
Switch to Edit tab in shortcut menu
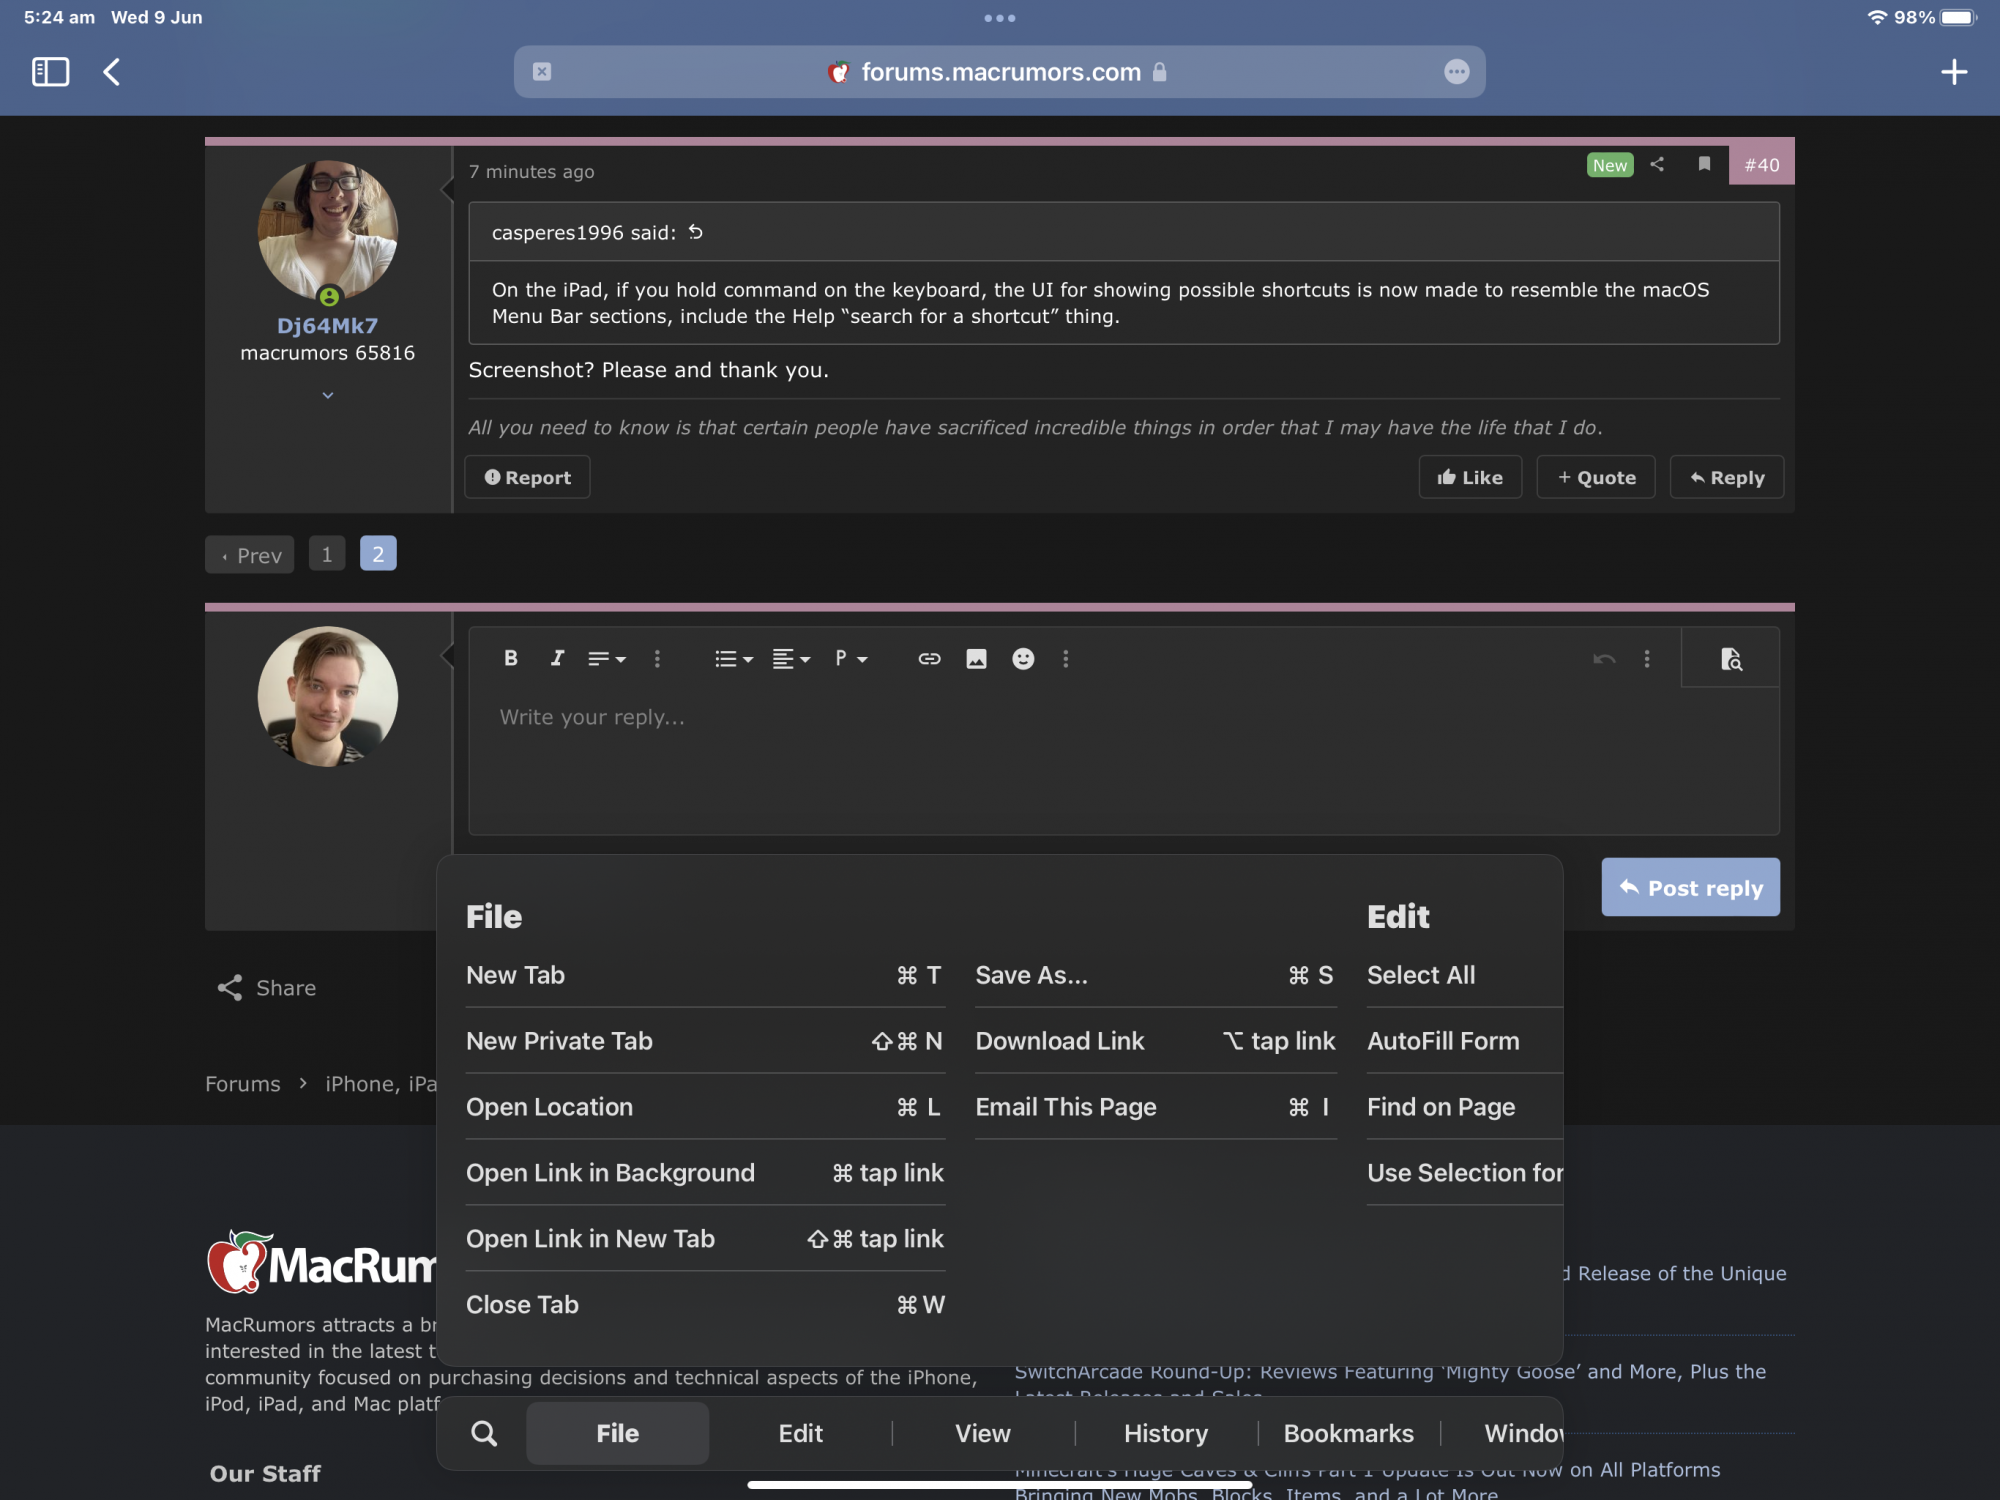click(x=800, y=1433)
